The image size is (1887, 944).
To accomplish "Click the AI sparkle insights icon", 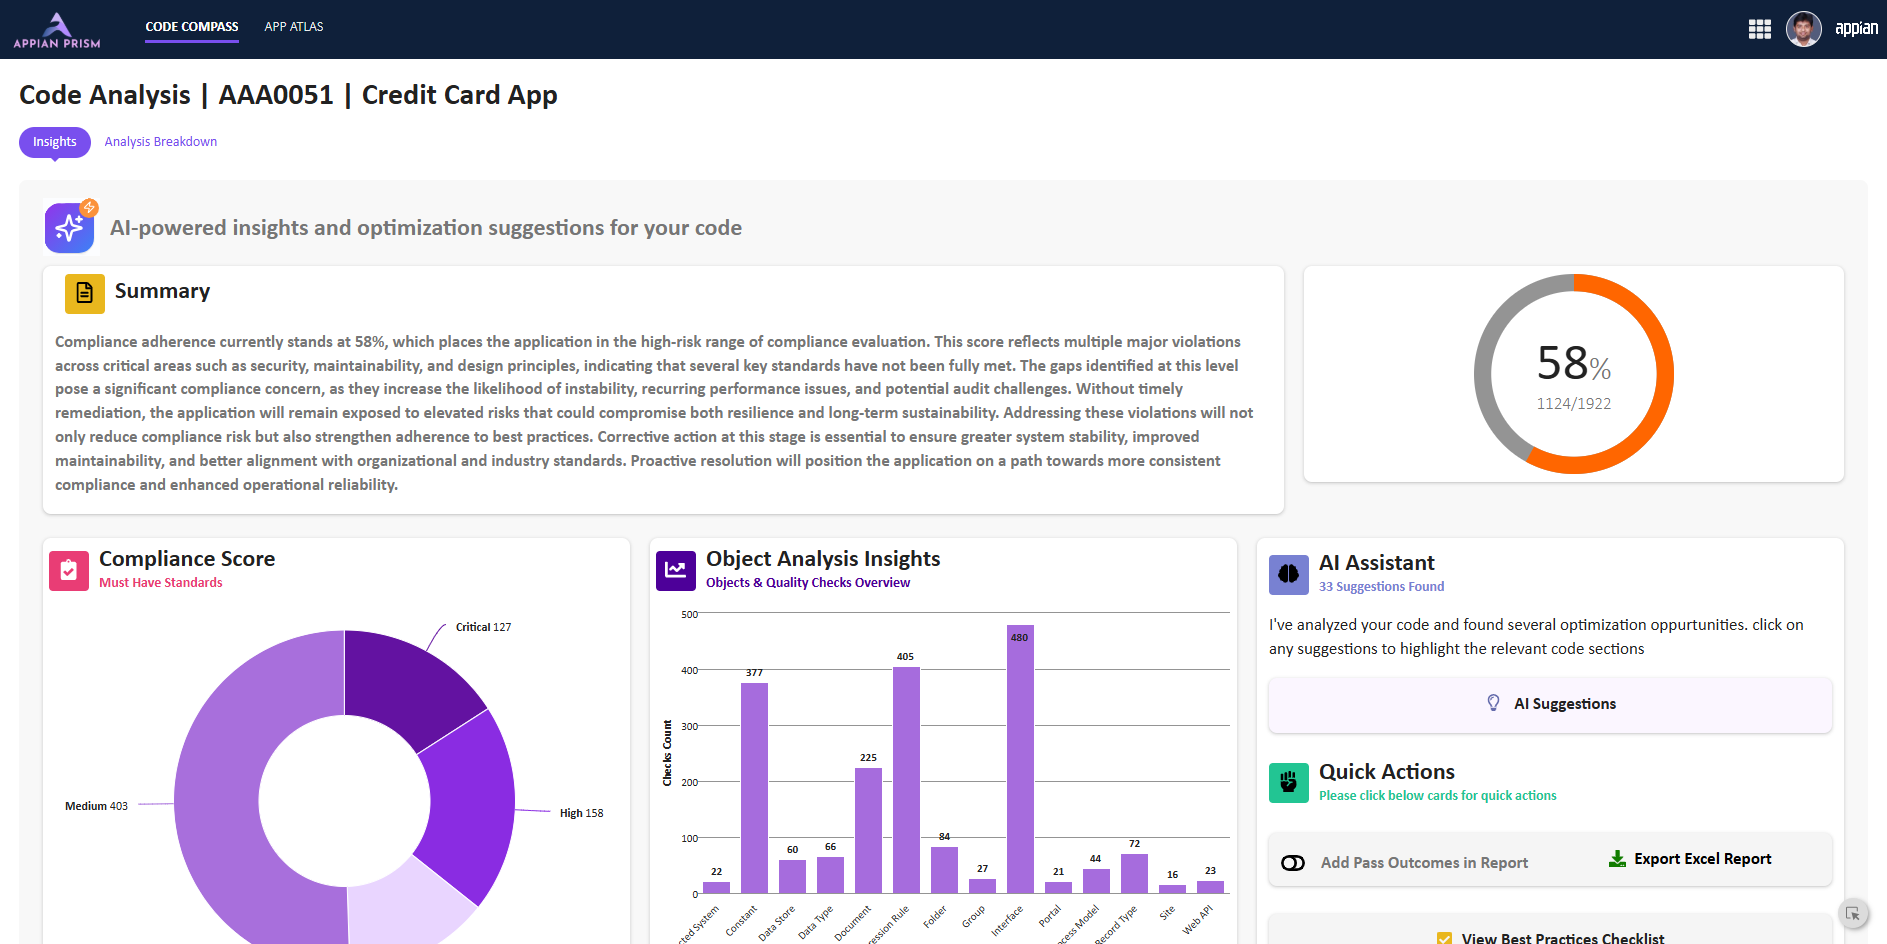I will point(69,228).
